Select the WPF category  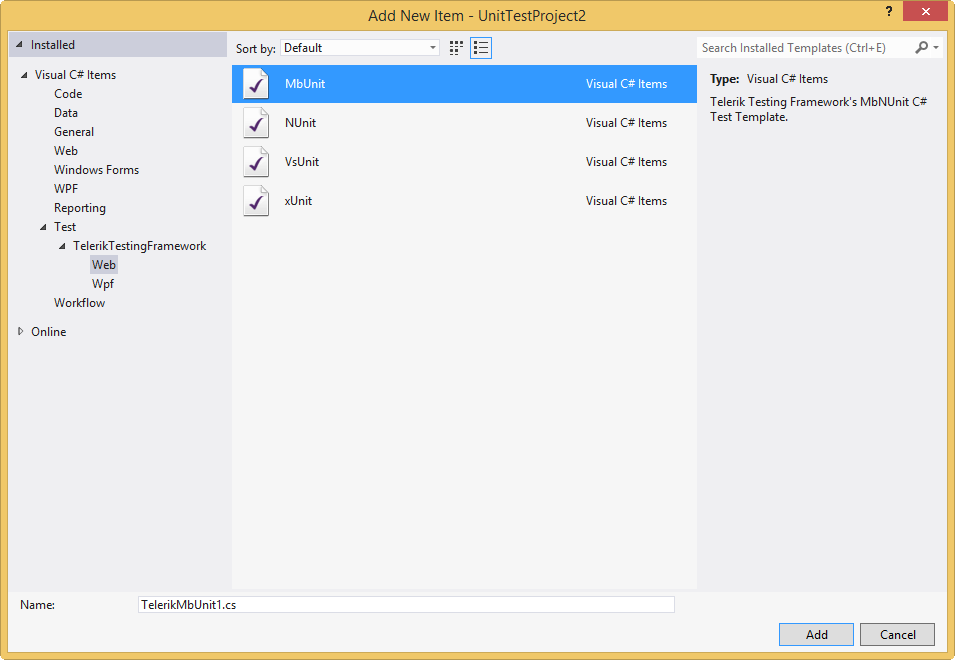(x=66, y=189)
